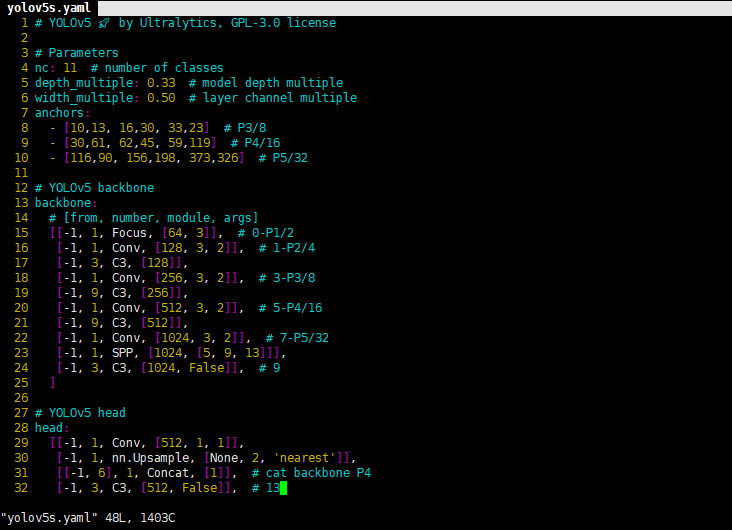Click the rocket emoji in line 1
The image size is (732, 530).
pos(104,23)
